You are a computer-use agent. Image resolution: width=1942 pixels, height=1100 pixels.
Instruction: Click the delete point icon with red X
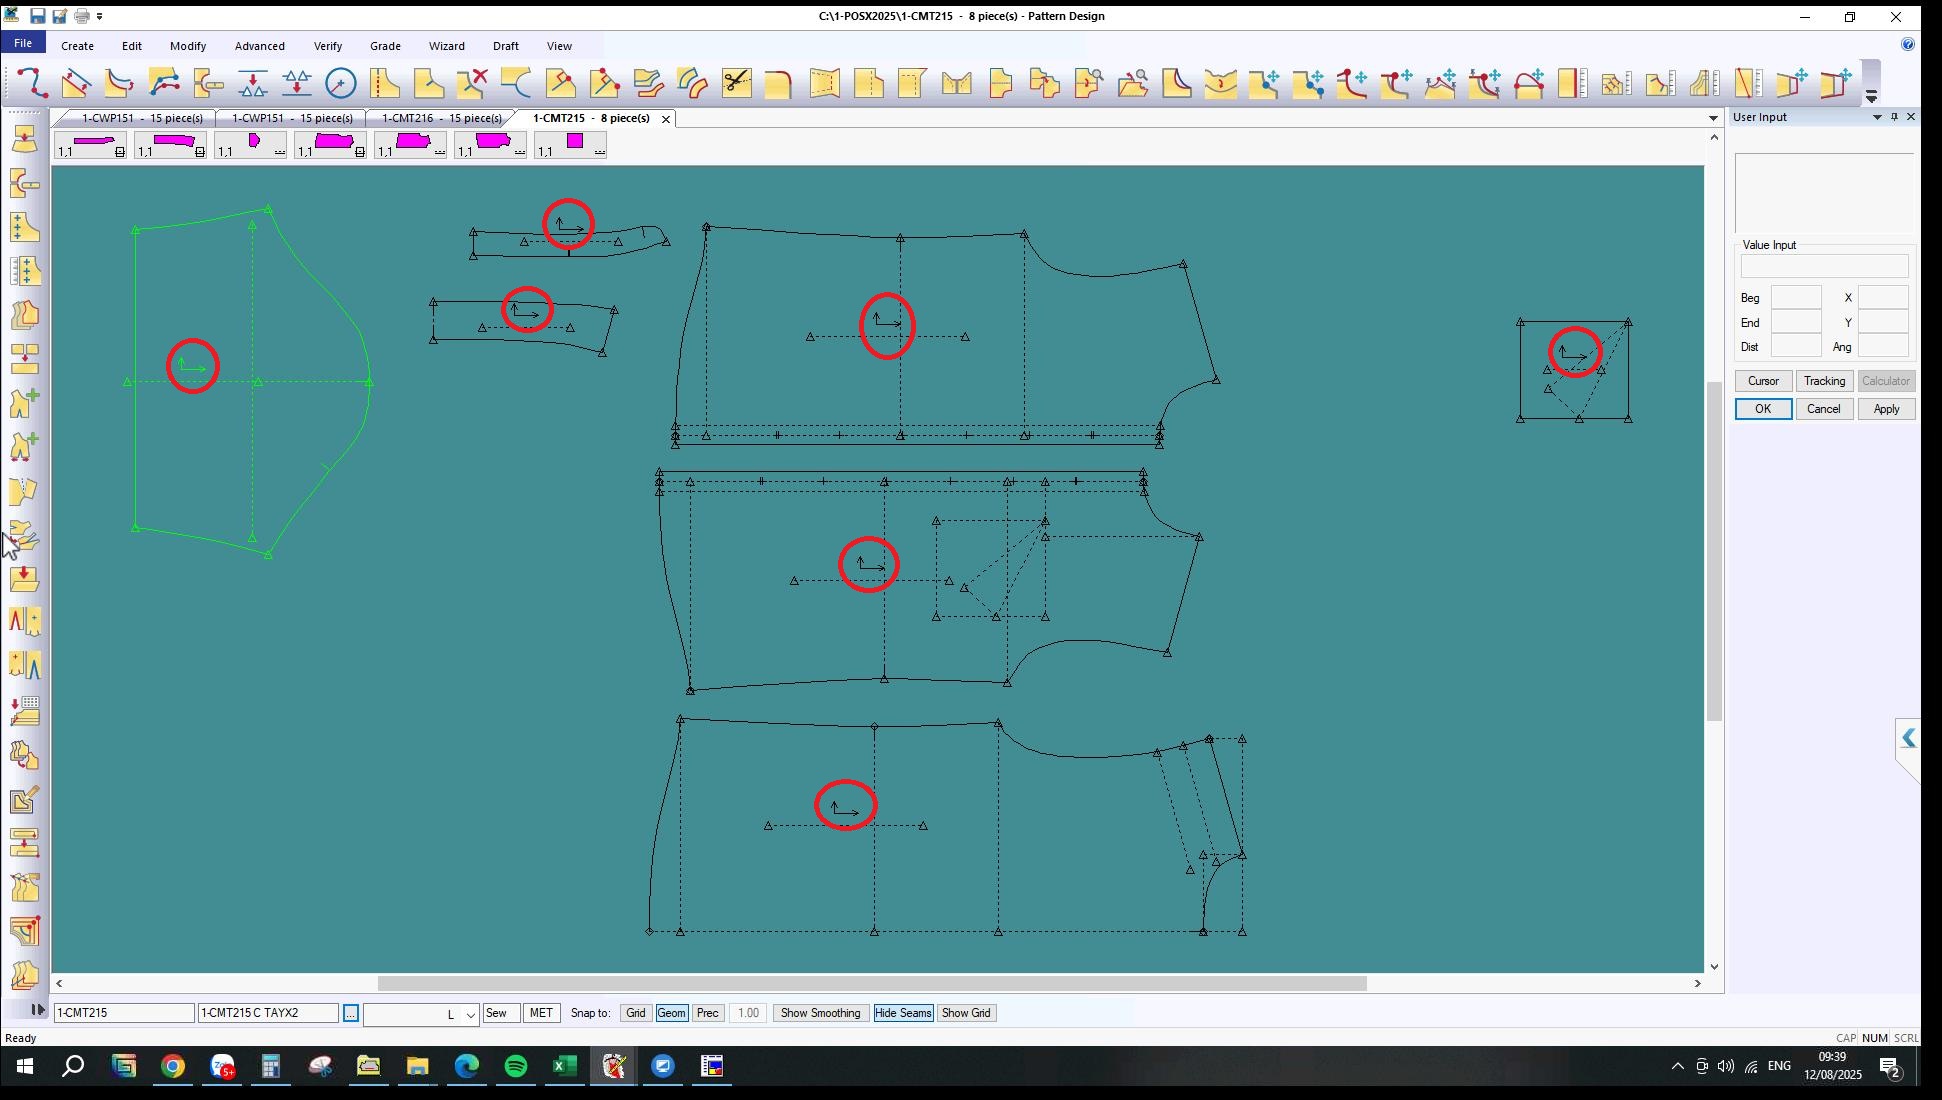(472, 83)
